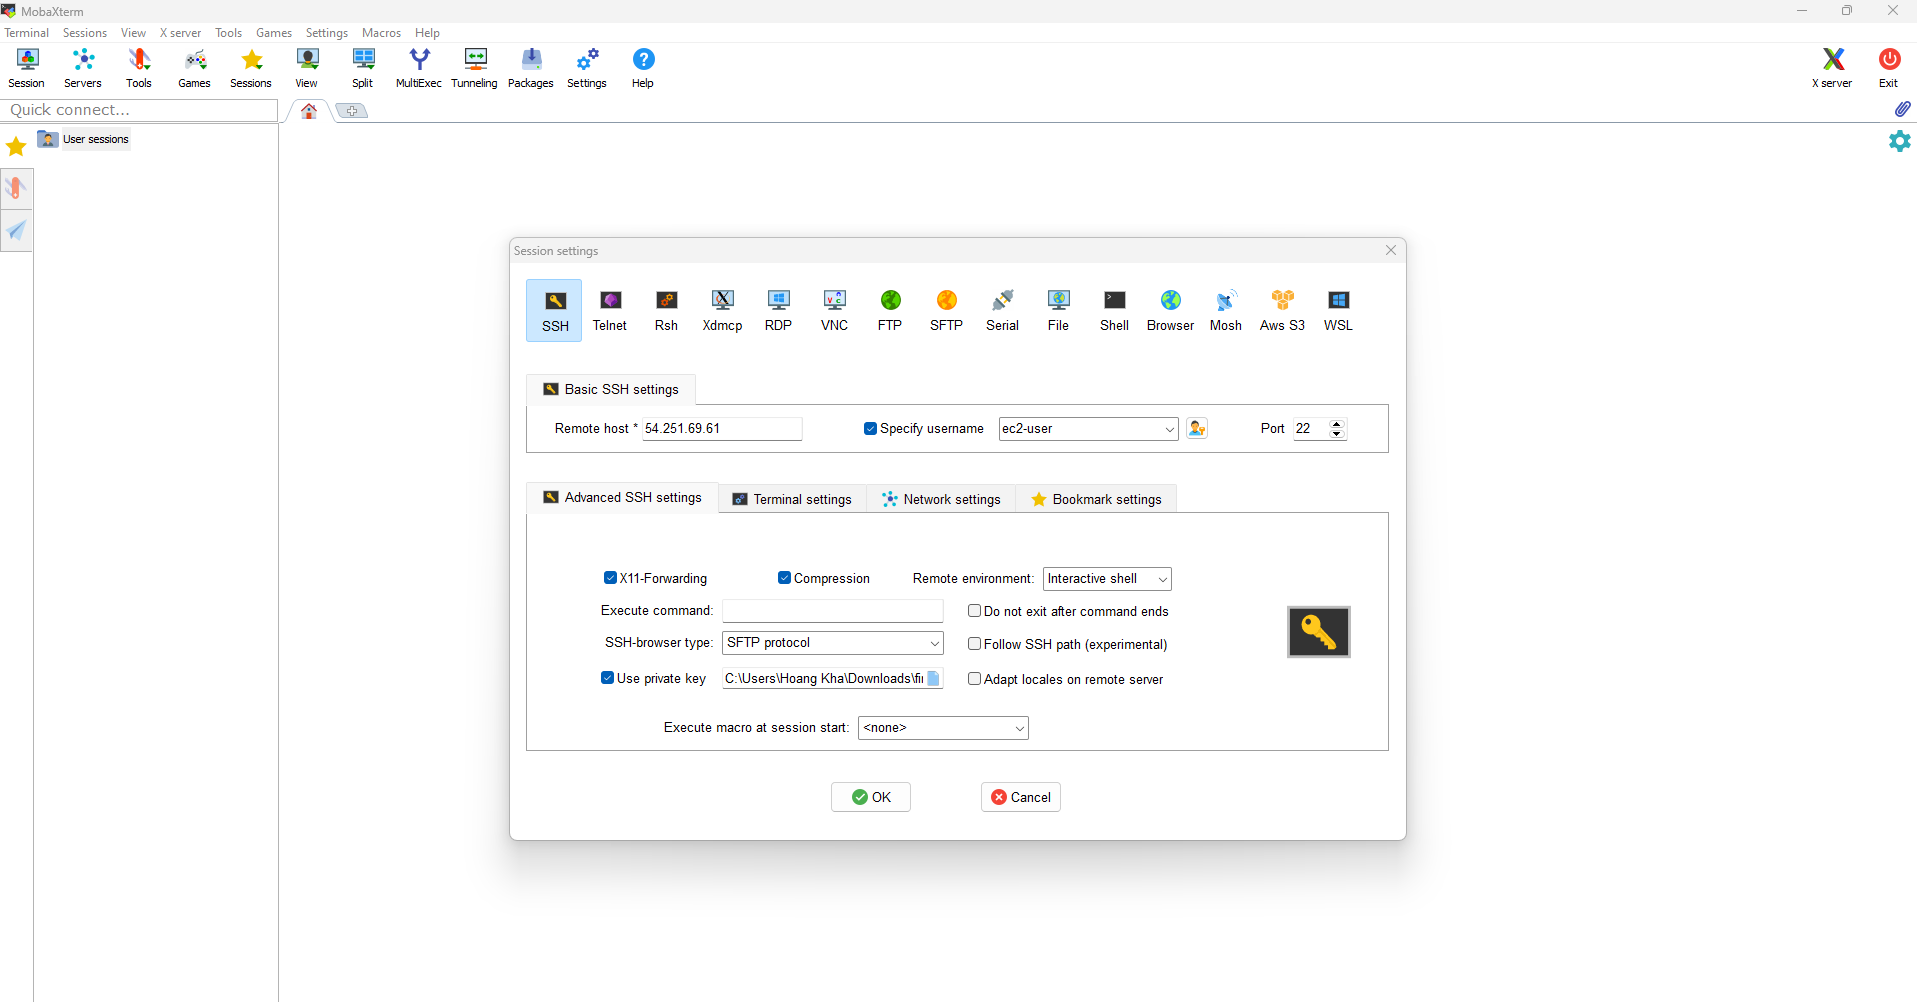Viewport: 1917px width, 1002px height.
Task: Toggle the X11-Forwarding checkbox
Action: click(610, 578)
